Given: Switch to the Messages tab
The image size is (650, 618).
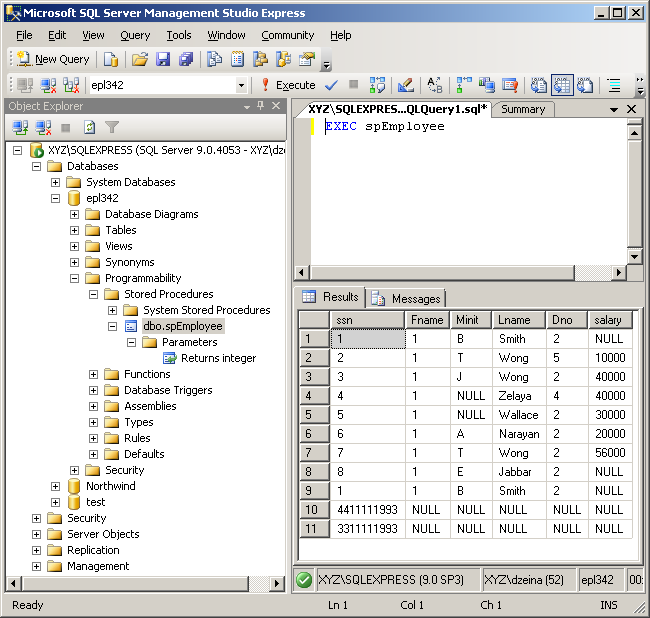Looking at the screenshot, I should pyautogui.click(x=407, y=298).
